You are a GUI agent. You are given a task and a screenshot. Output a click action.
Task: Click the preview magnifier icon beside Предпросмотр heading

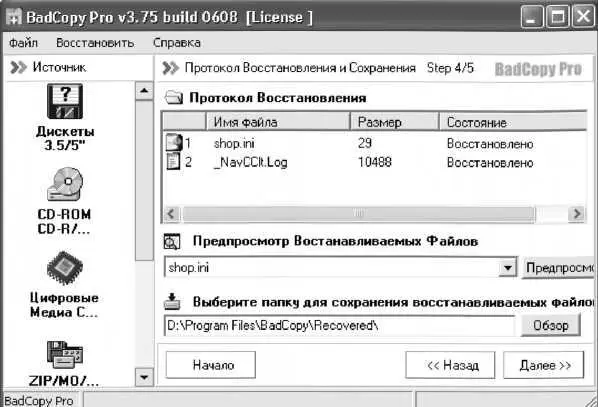[x=172, y=241]
